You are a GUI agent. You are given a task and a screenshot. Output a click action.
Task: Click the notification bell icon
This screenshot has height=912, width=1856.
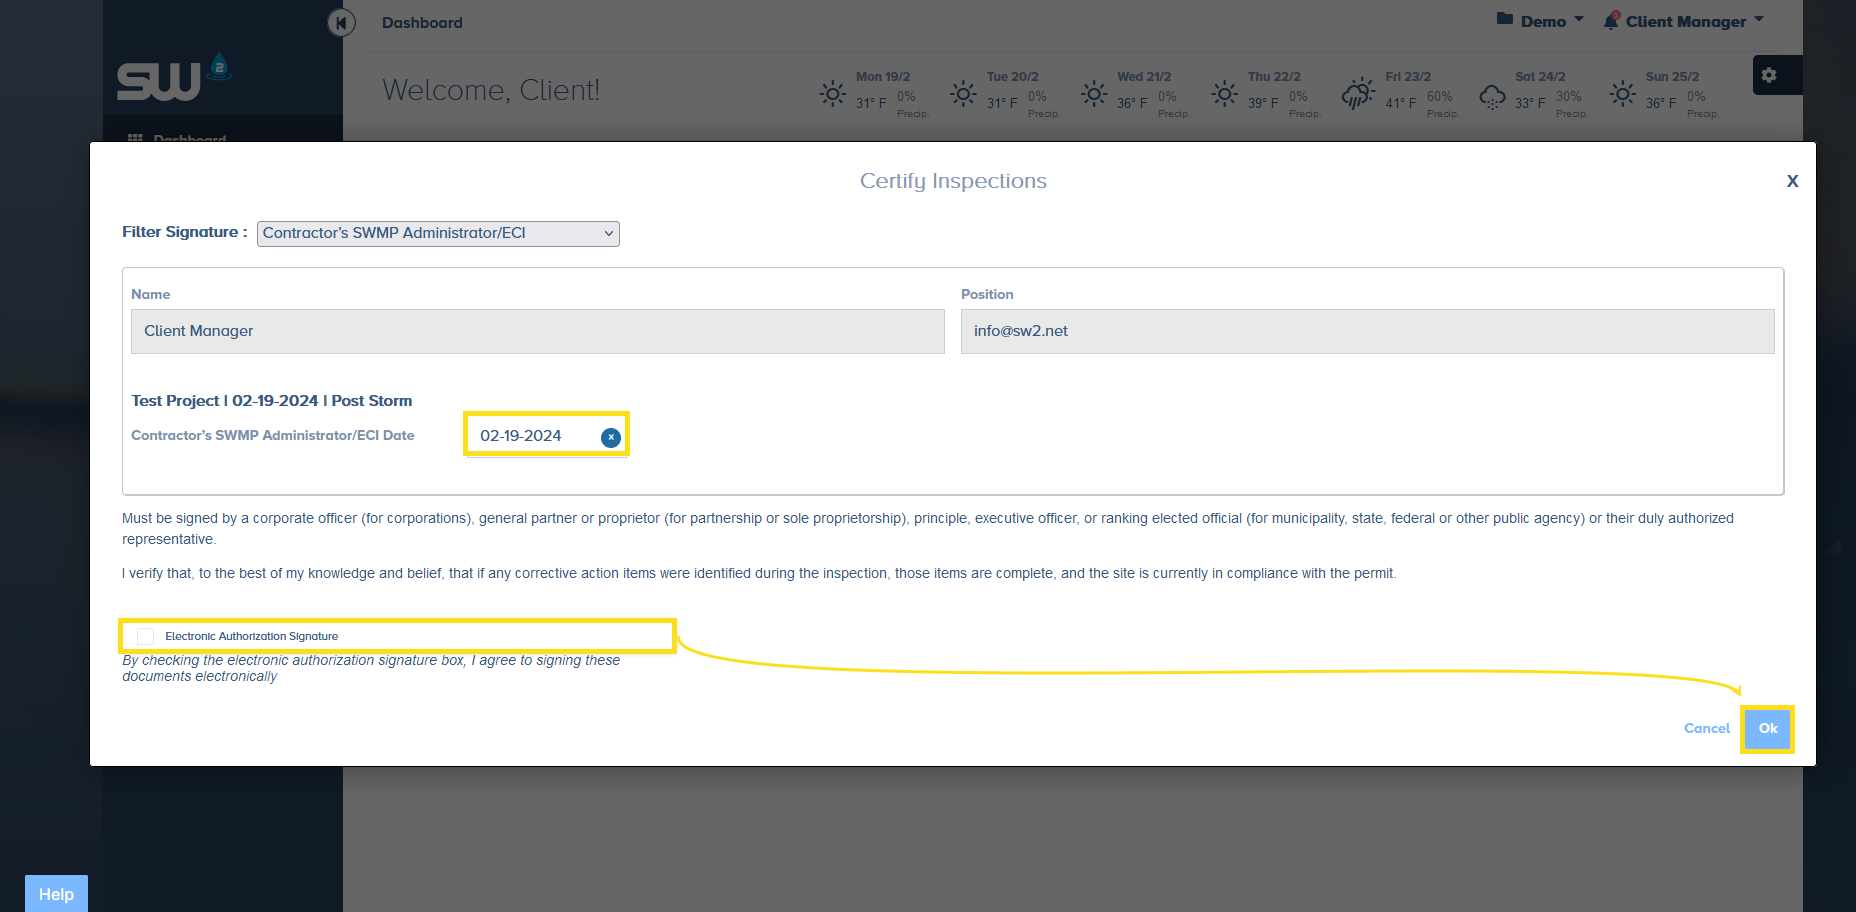pos(1611,21)
